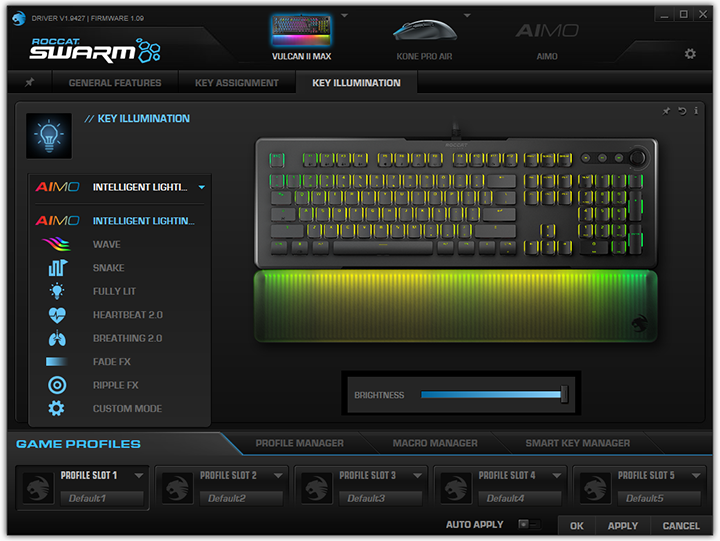Select the Fully Lit bulb icon
720x541 pixels.
click(57, 291)
